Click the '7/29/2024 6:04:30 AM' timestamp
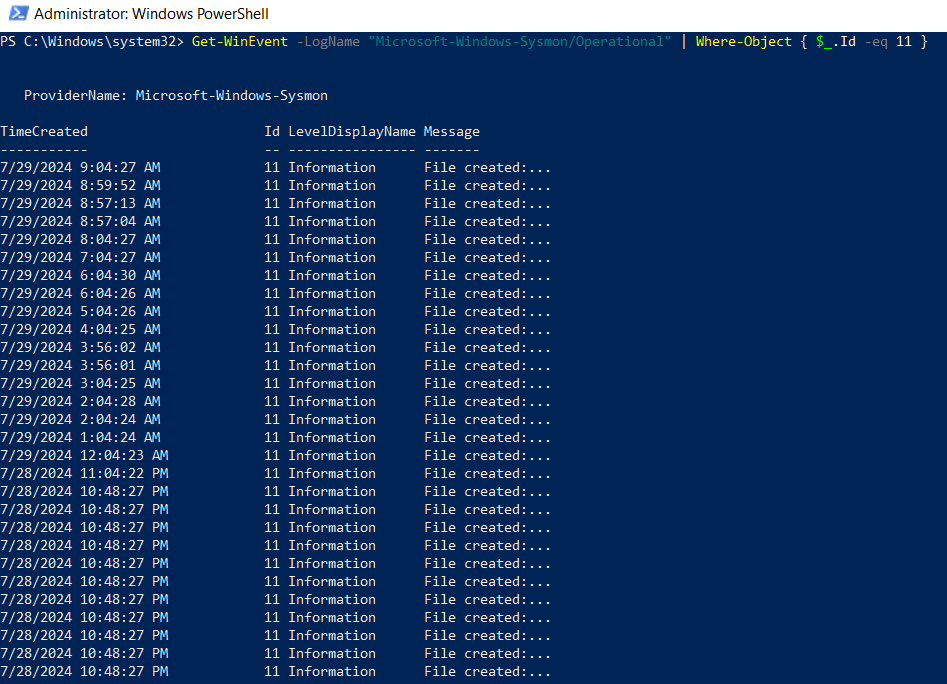 80,275
